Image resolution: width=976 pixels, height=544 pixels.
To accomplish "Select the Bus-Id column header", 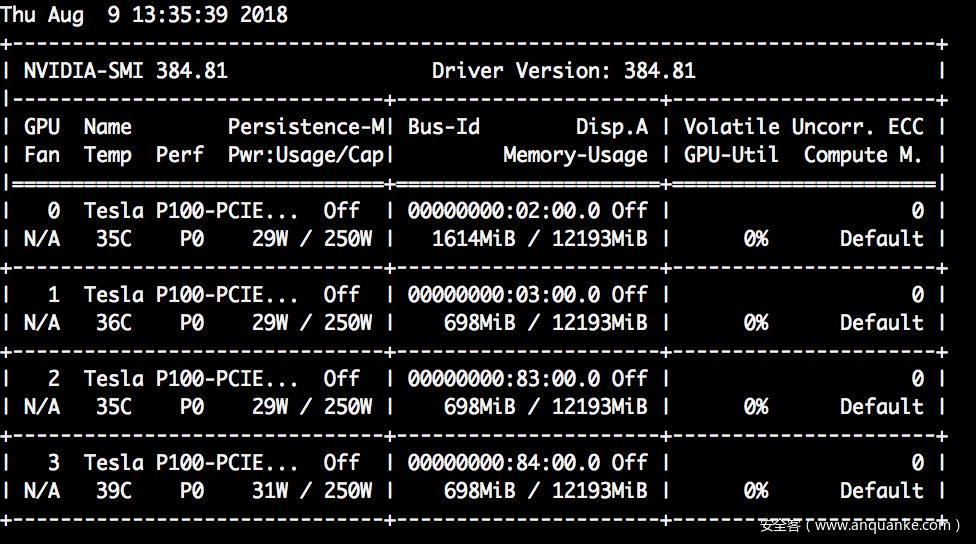I will (443, 127).
